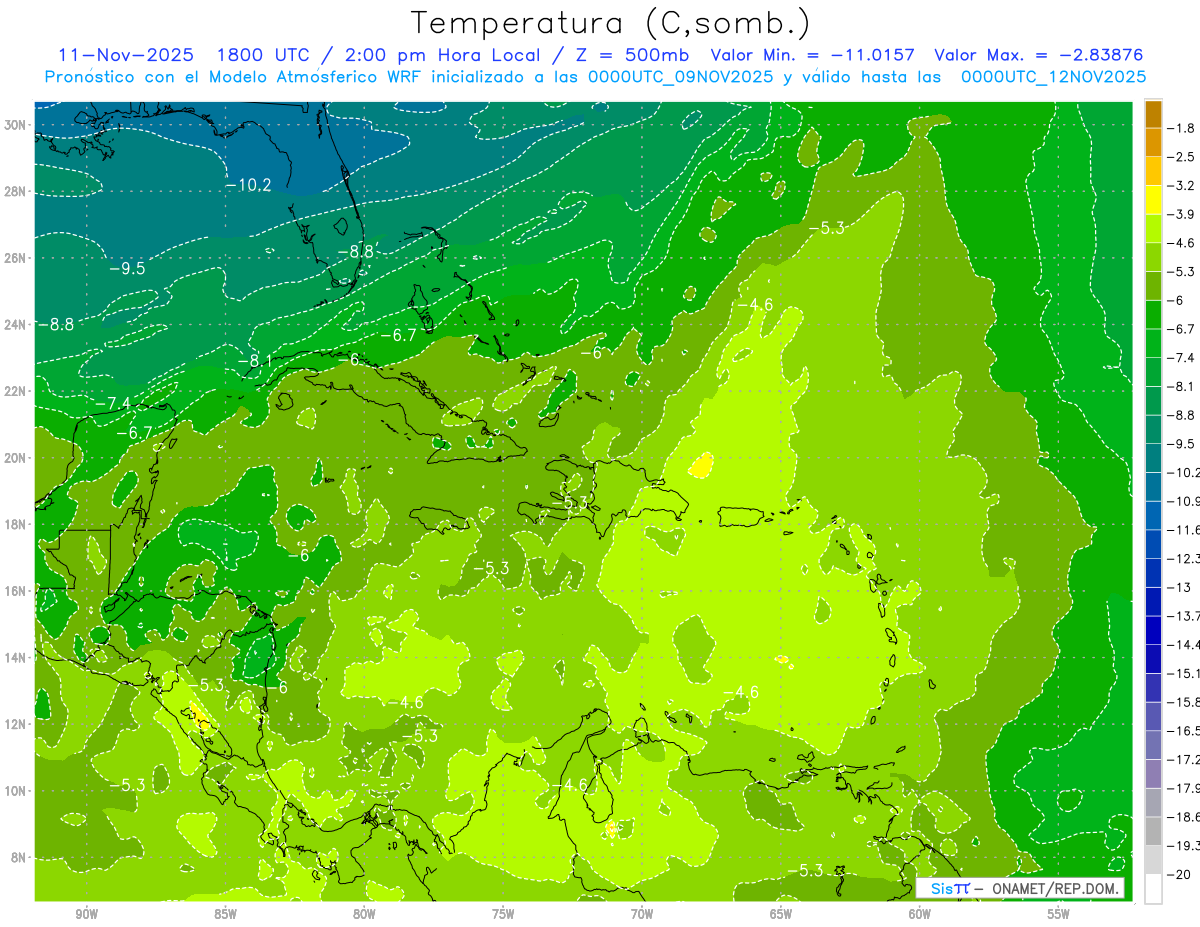This screenshot has height=927, width=1200.
Task: Click the dark orange top swatch of colorbar
Action: point(1153,113)
